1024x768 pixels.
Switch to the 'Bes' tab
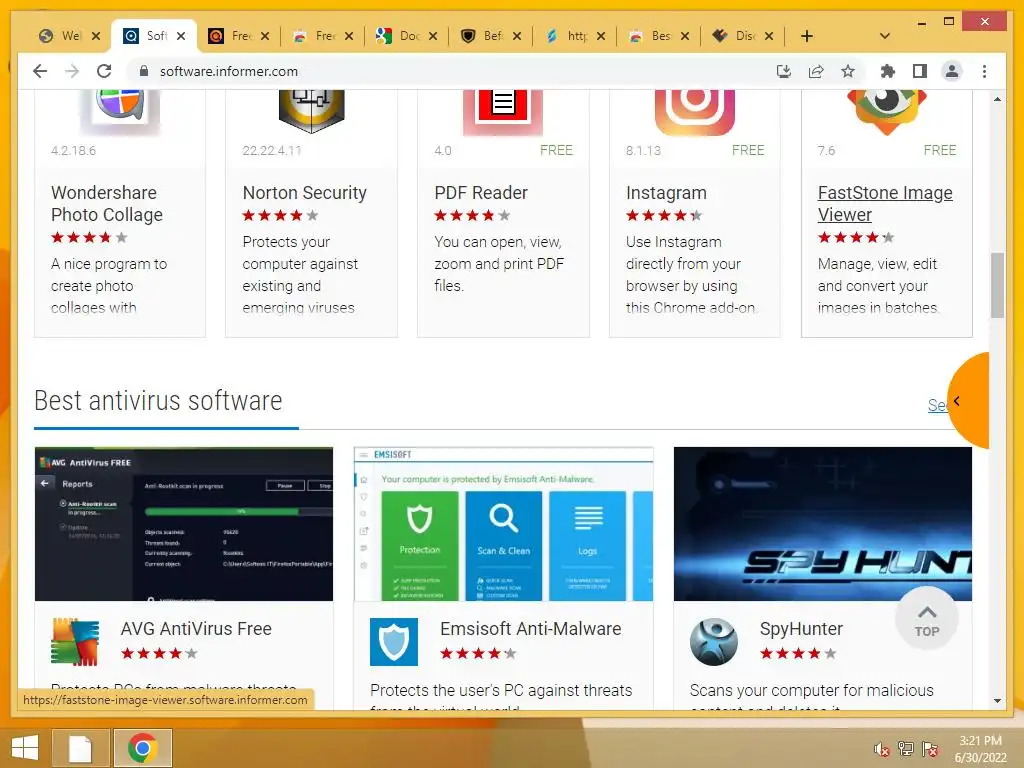(652, 36)
